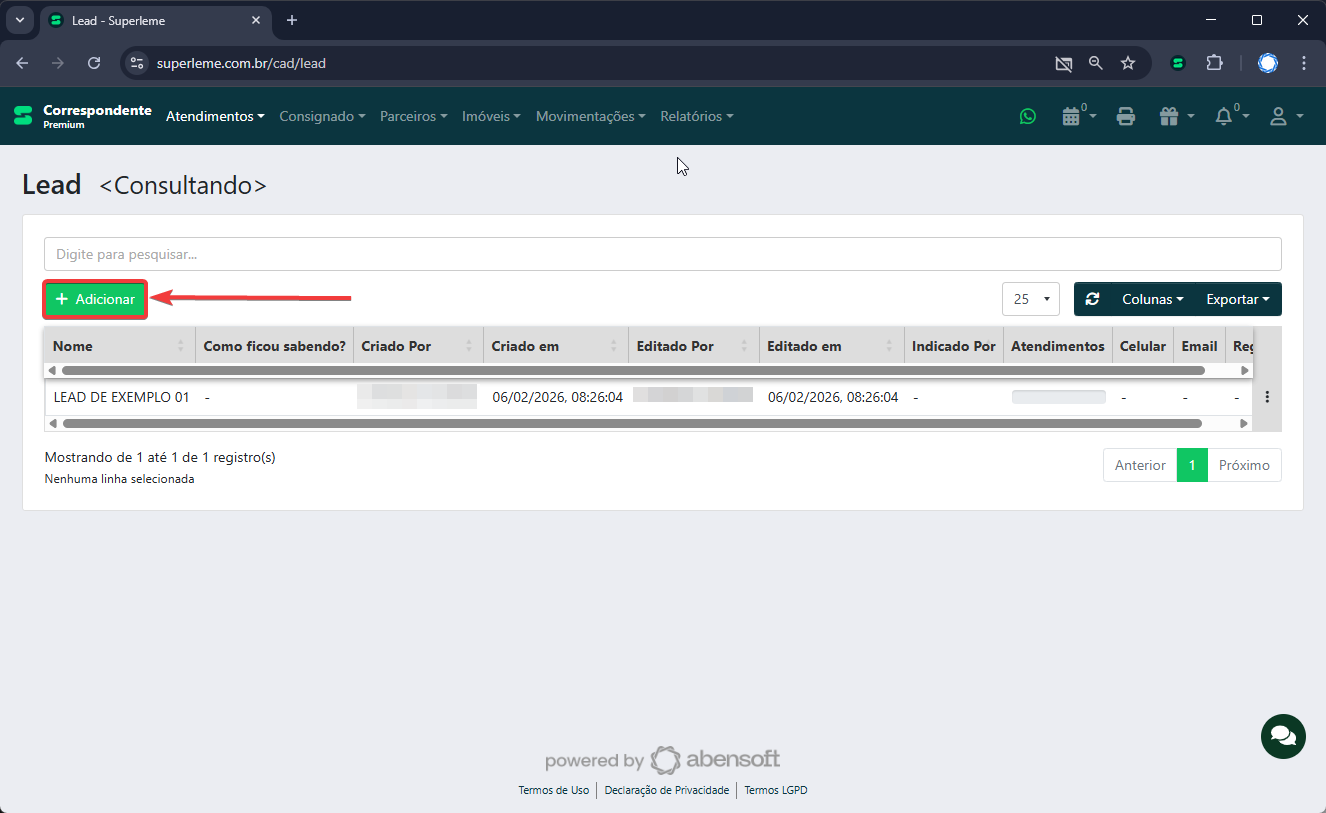1326x813 pixels.
Task: Click the refresh table icon button
Action: tap(1092, 299)
